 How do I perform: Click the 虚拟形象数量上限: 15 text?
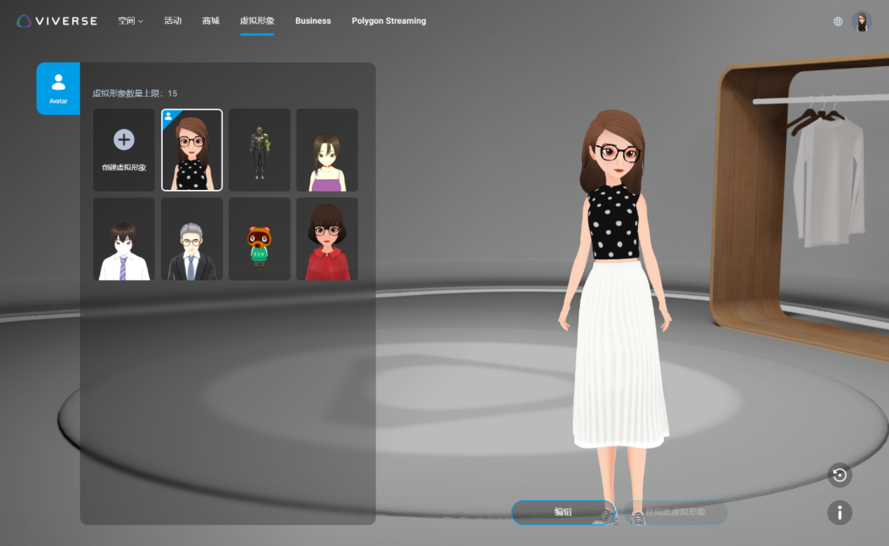click(135, 94)
